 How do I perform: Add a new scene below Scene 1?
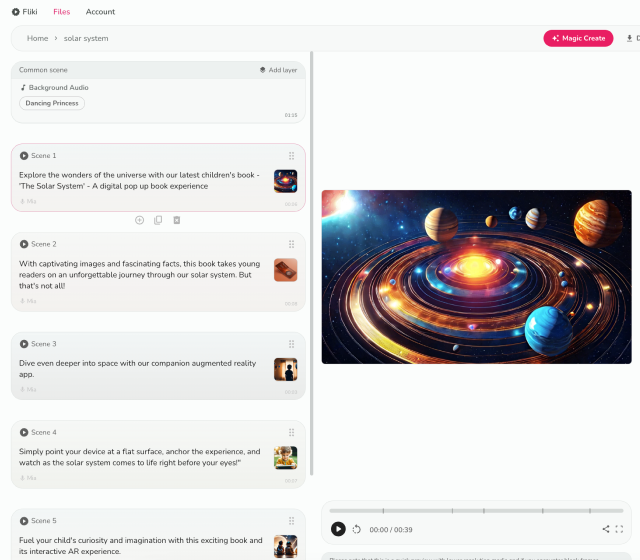point(139,220)
